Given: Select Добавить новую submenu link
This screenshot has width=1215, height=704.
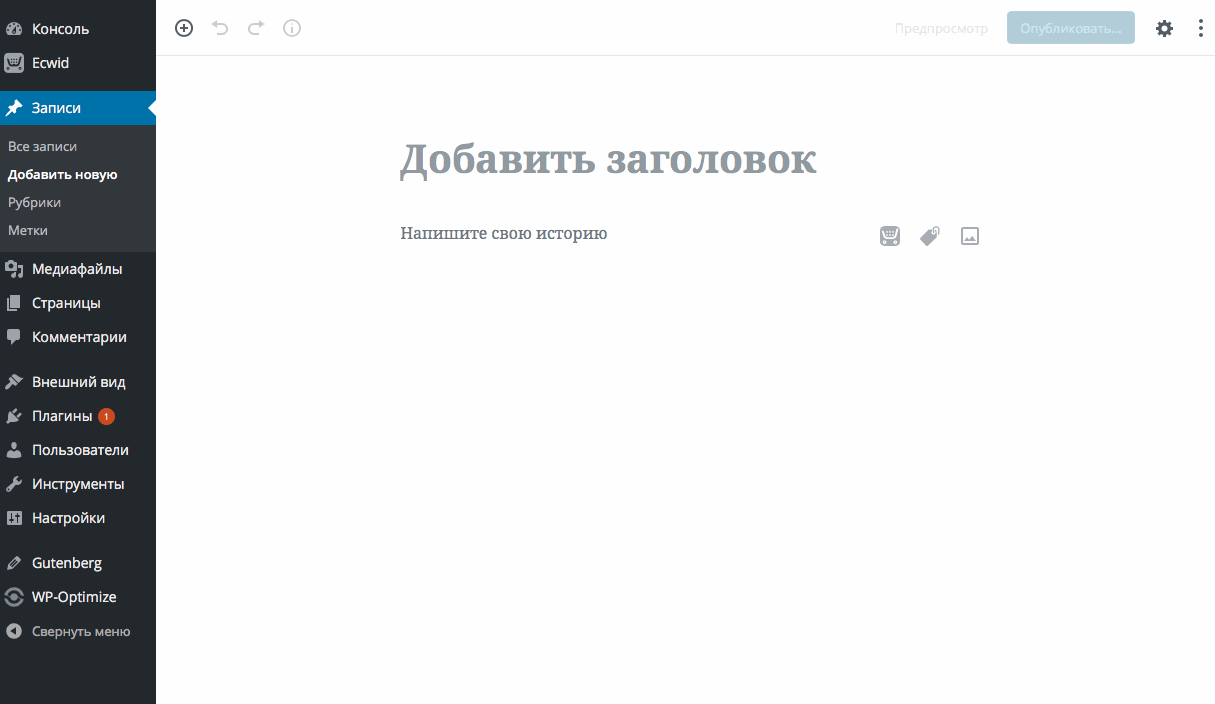Looking at the screenshot, I should click(62, 174).
